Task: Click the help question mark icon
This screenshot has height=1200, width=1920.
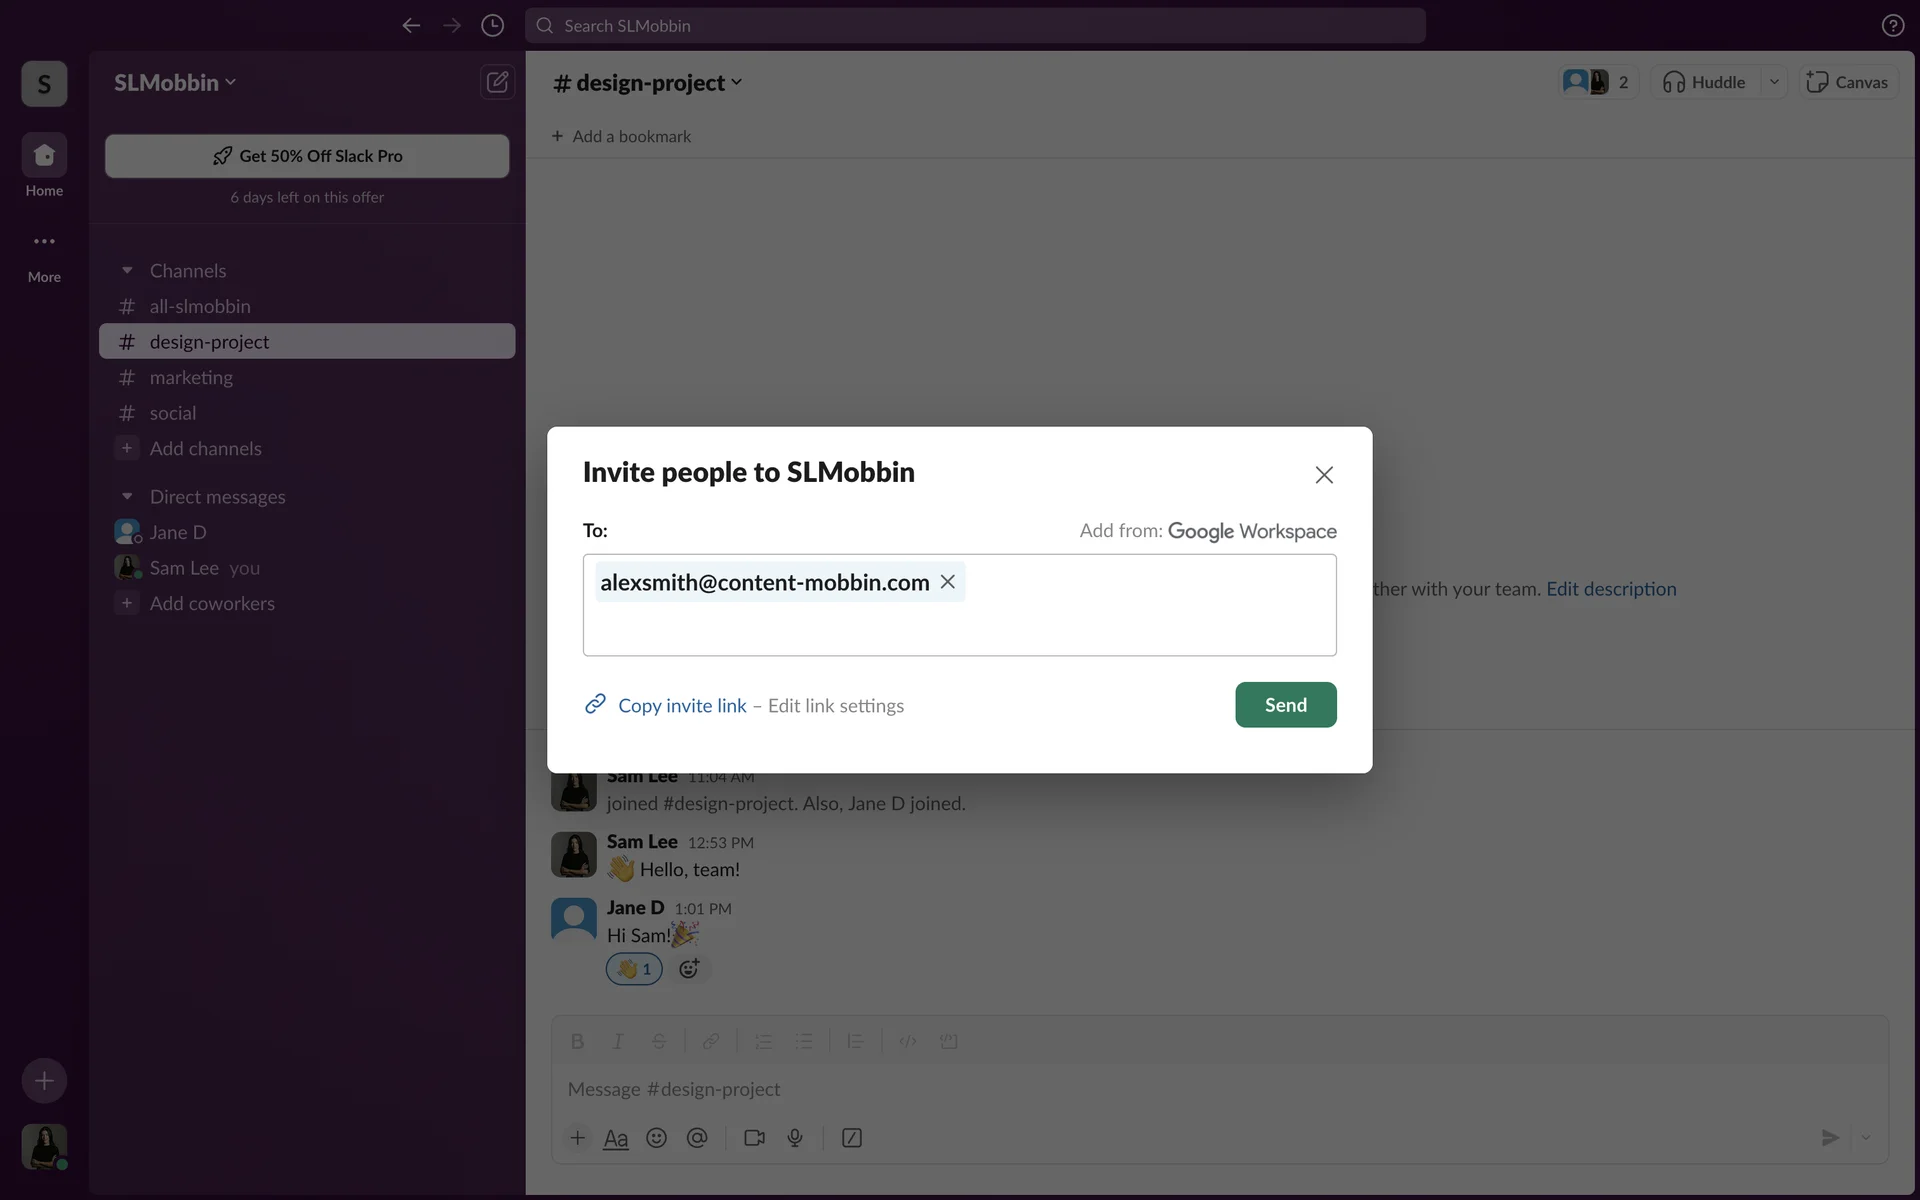Action: (1892, 26)
